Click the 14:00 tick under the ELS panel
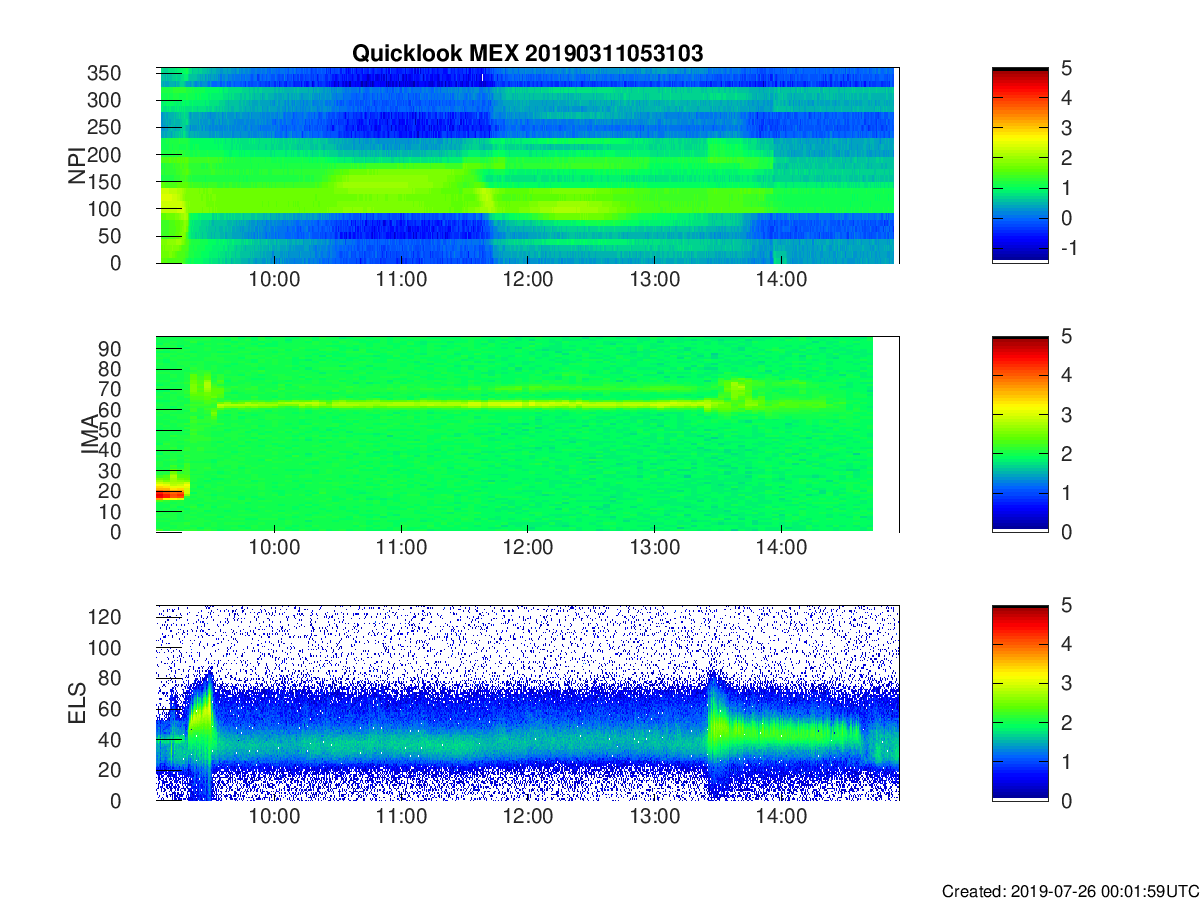The height and width of the screenshot is (900, 1200). click(781, 816)
